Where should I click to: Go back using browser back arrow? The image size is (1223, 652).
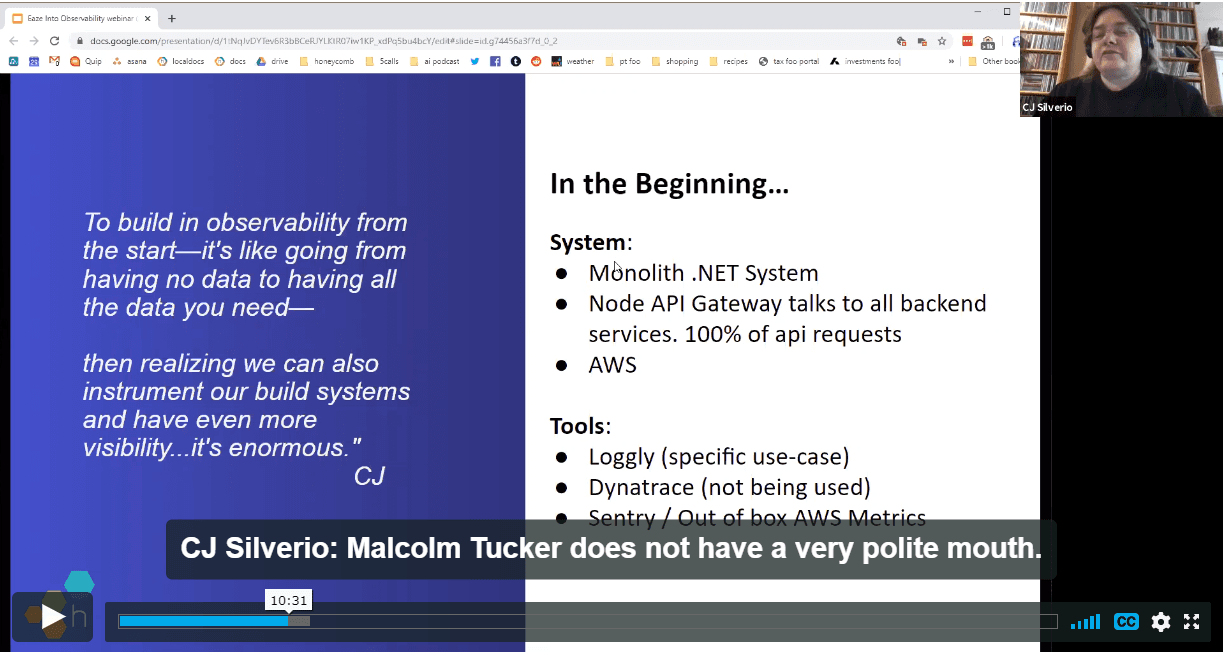(14, 41)
